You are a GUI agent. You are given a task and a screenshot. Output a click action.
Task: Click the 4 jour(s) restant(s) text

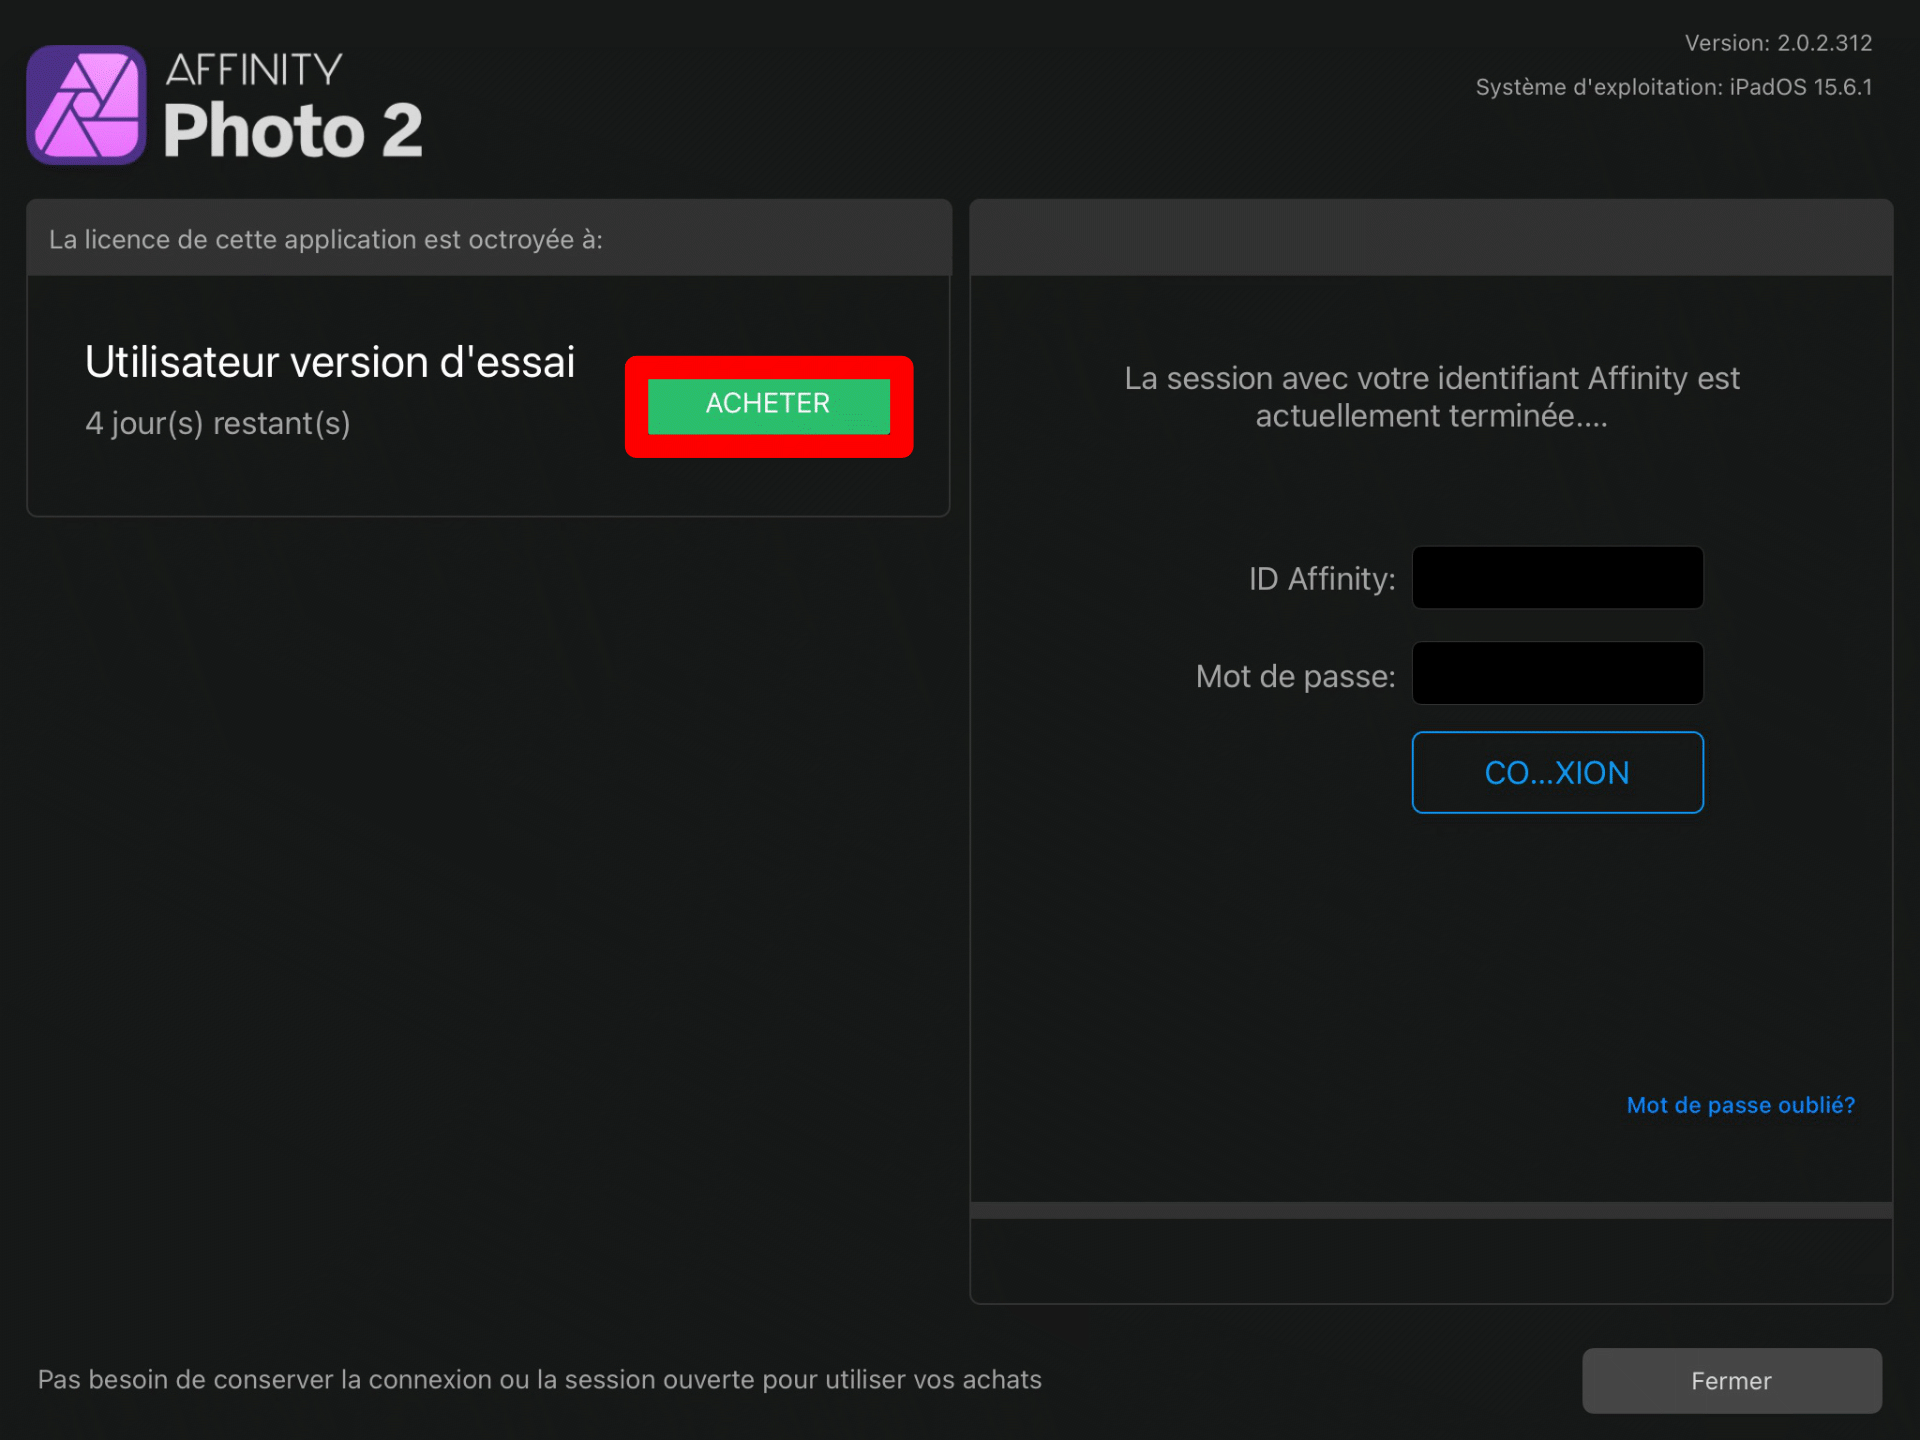point(218,424)
